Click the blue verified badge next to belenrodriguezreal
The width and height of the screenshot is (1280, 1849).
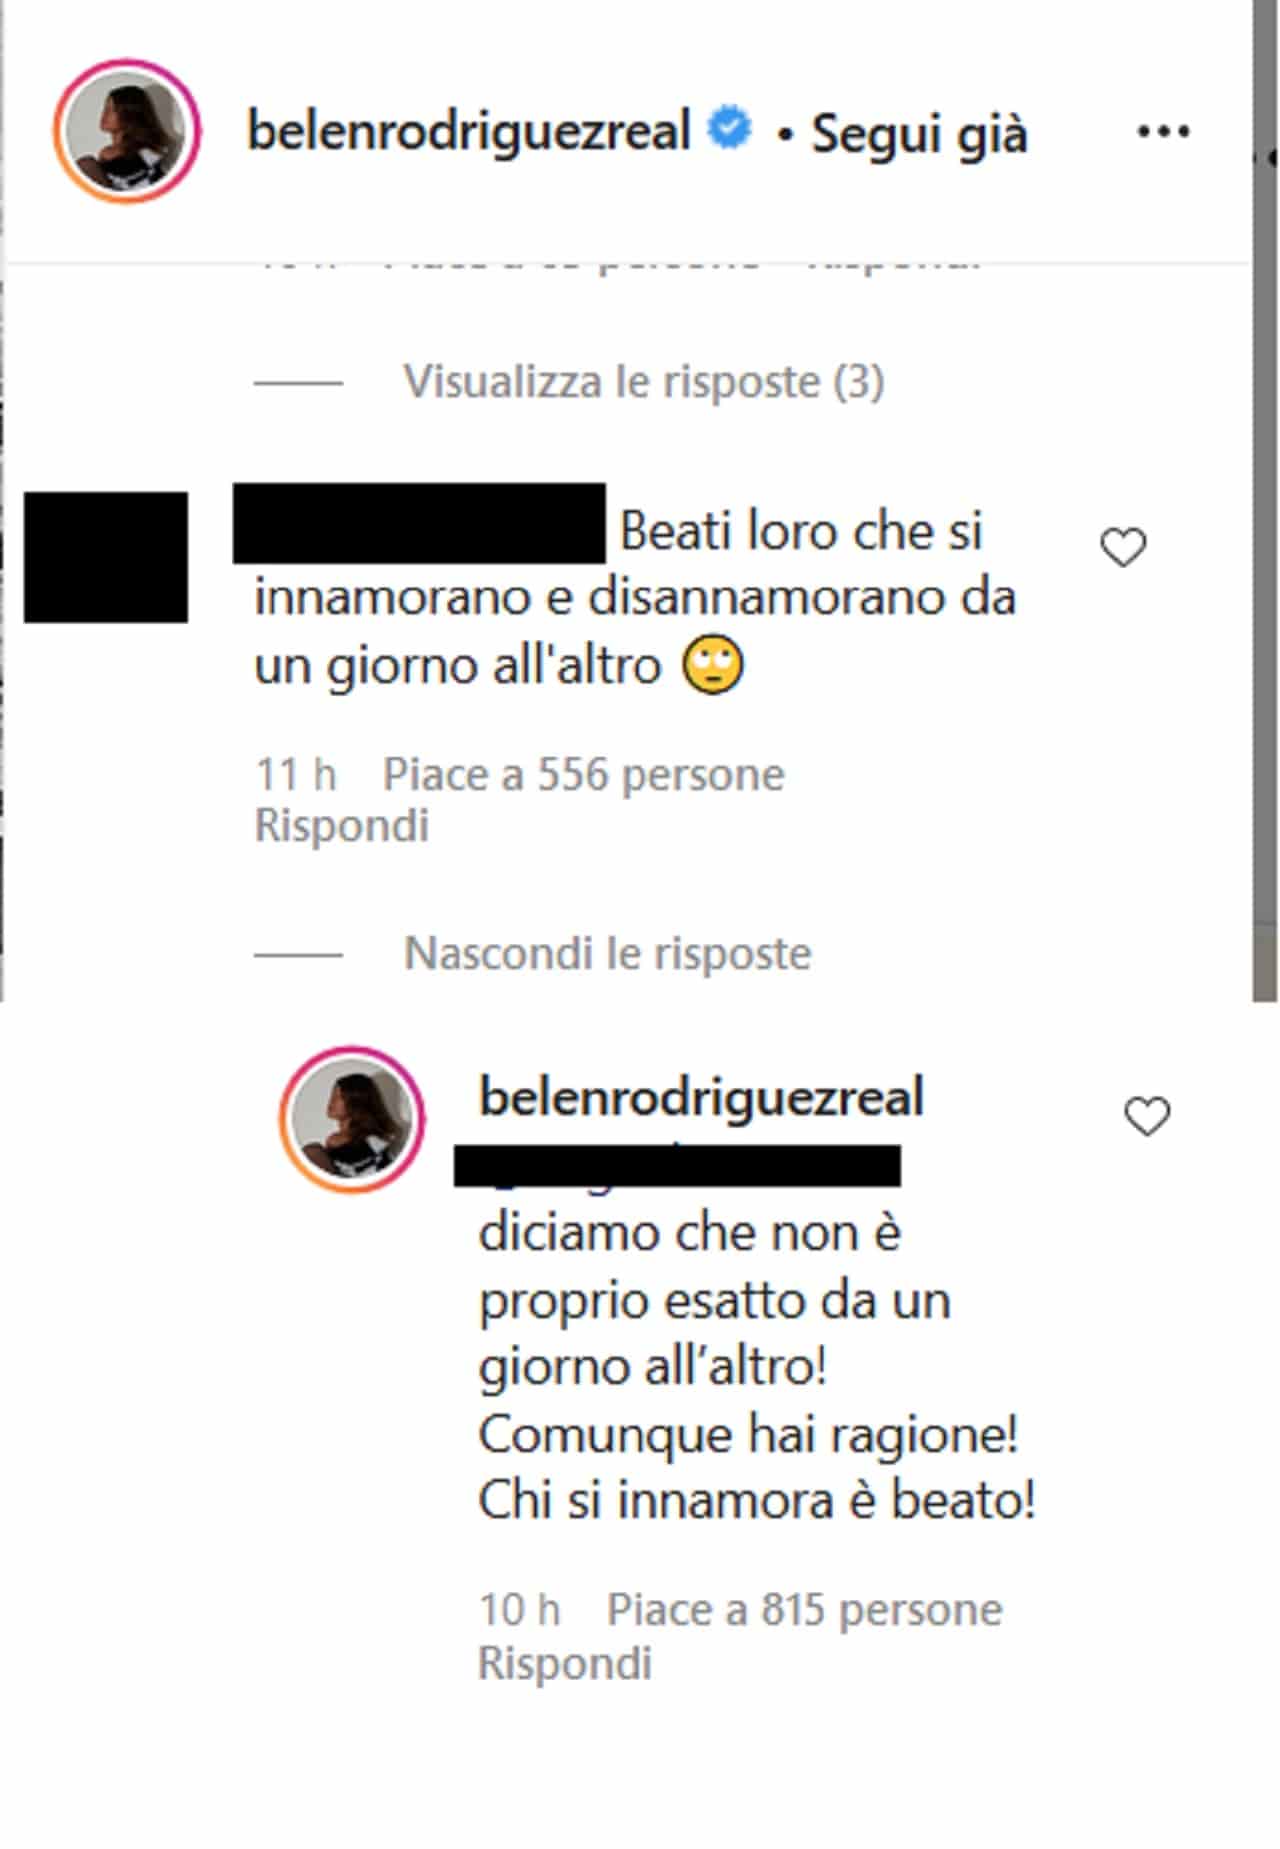730,130
